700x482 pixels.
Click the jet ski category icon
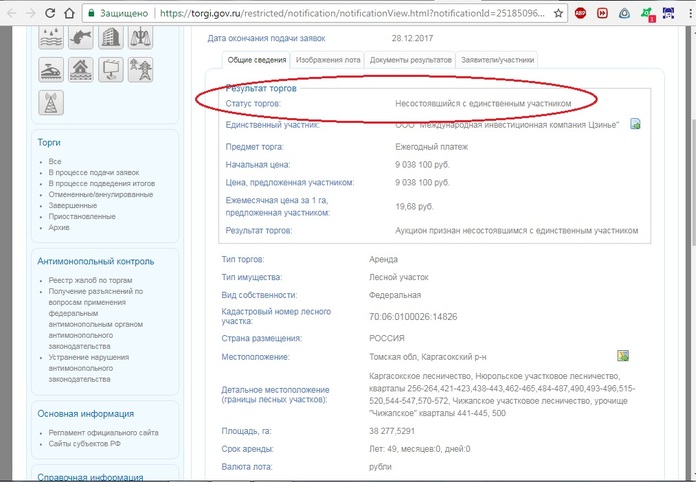tap(51, 70)
